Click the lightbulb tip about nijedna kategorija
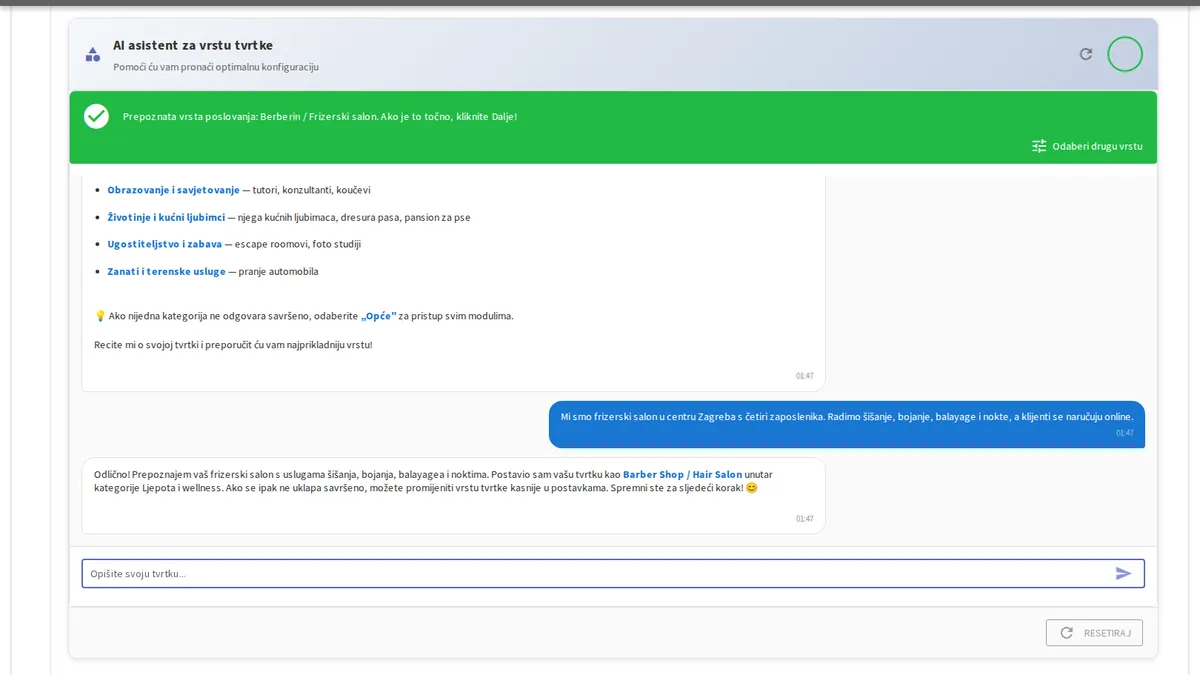Screen dimensions: 1200x675 pyautogui.click(x=303, y=316)
